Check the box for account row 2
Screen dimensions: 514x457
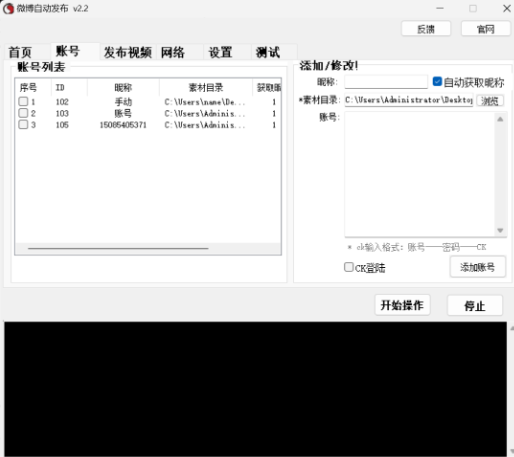click(23, 113)
